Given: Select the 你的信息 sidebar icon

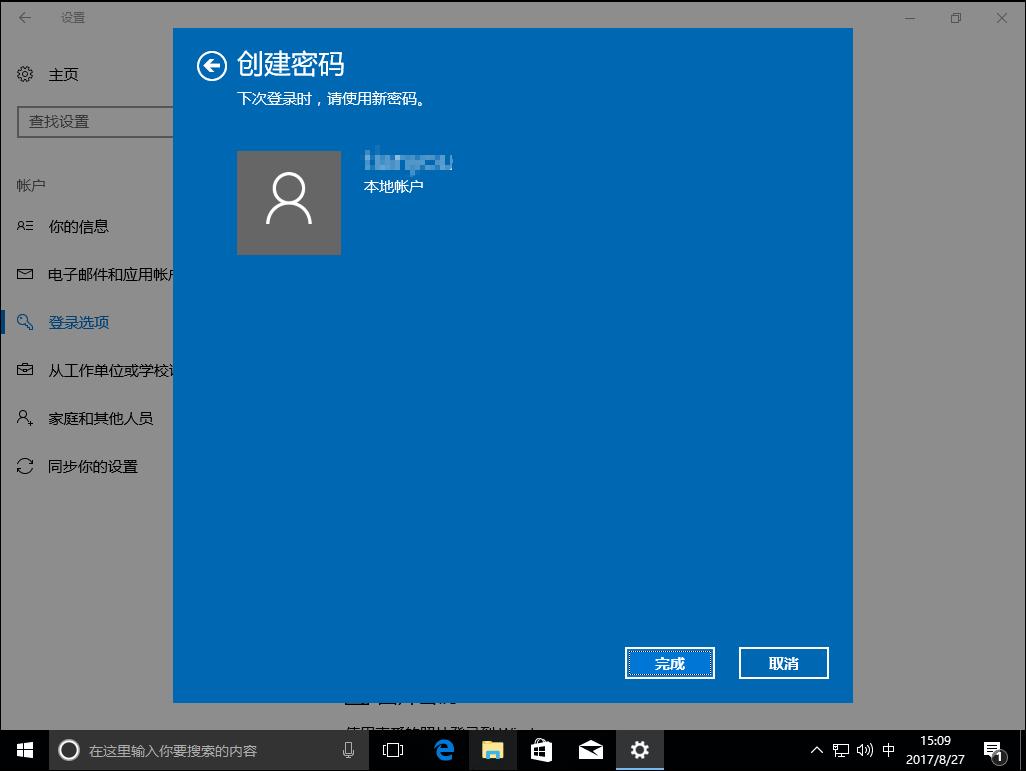Looking at the screenshot, I should click(x=24, y=226).
